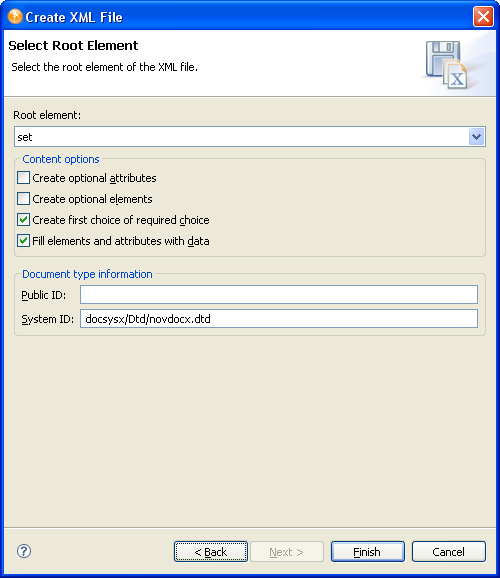Click the Document type information group label

[87, 274]
